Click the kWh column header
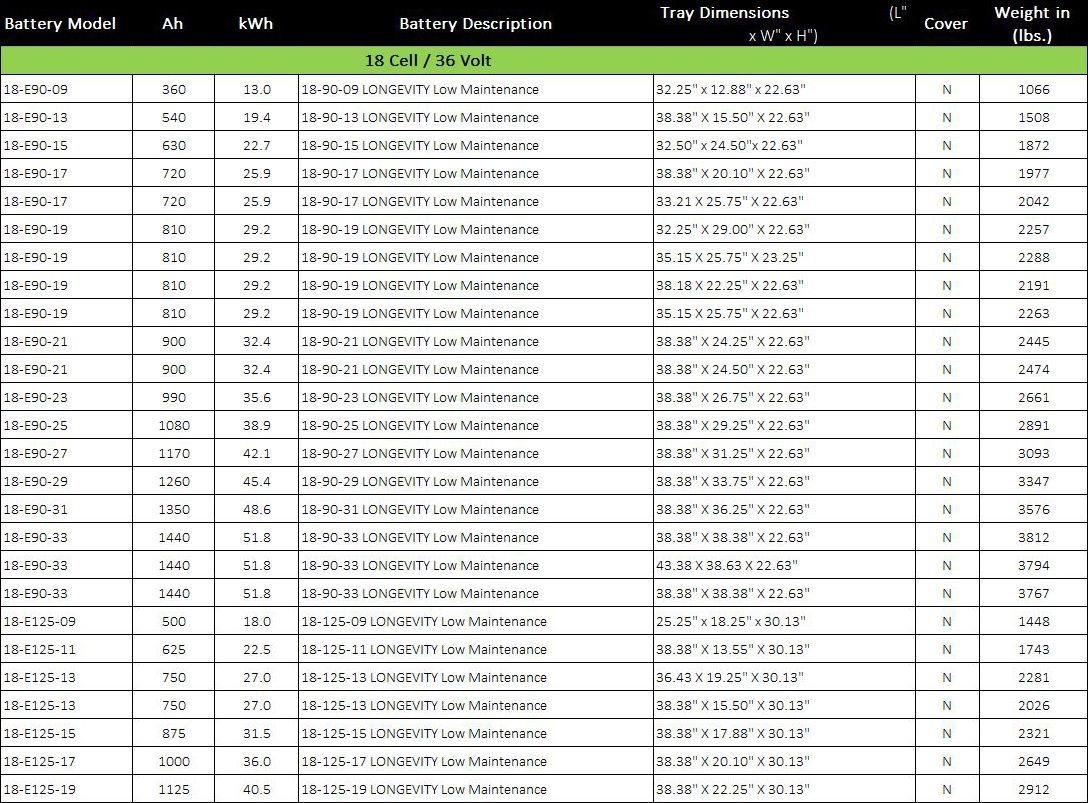The width and height of the screenshot is (1088, 803). (x=255, y=24)
